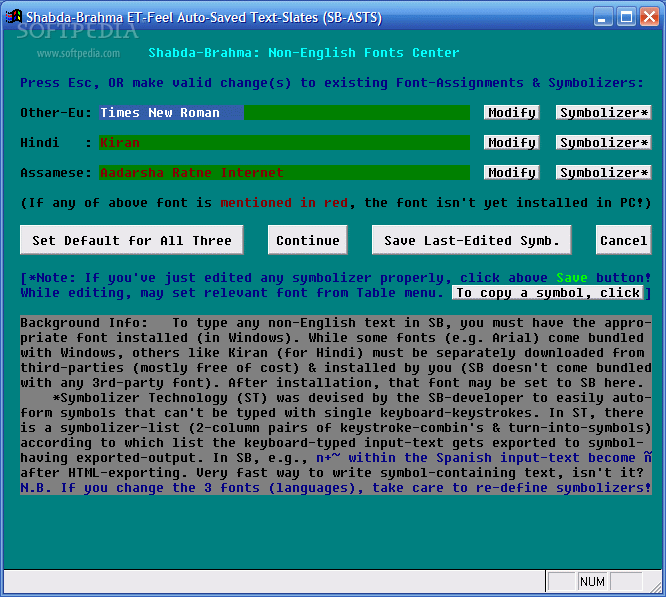Maximize the SB-ASTS window
Image resolution: width=666 pixels, height=597 pixels.
[x=626, y=17]
